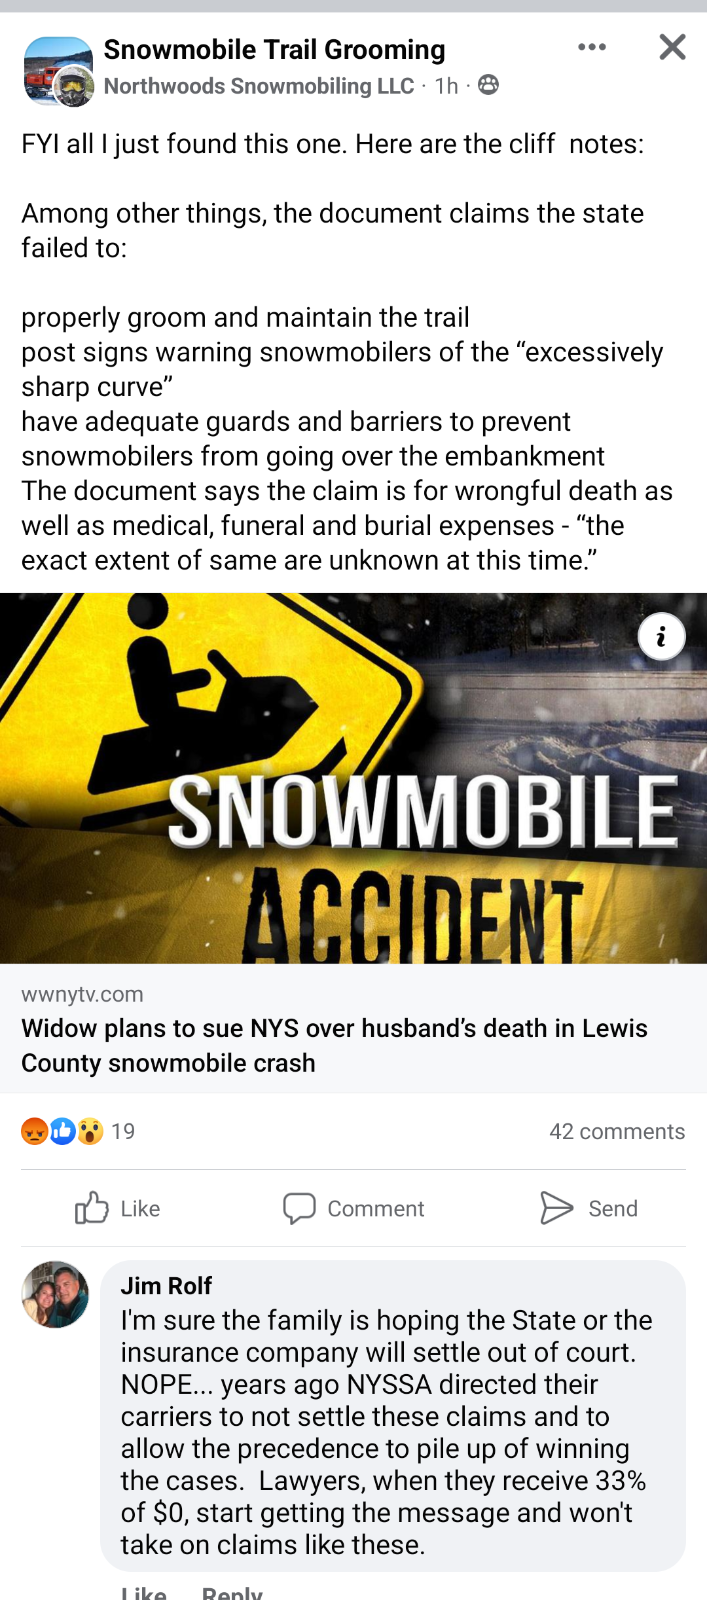
Task: Show the 19 reactions count
Action: pyautogui.click(x=123, y=1131)
